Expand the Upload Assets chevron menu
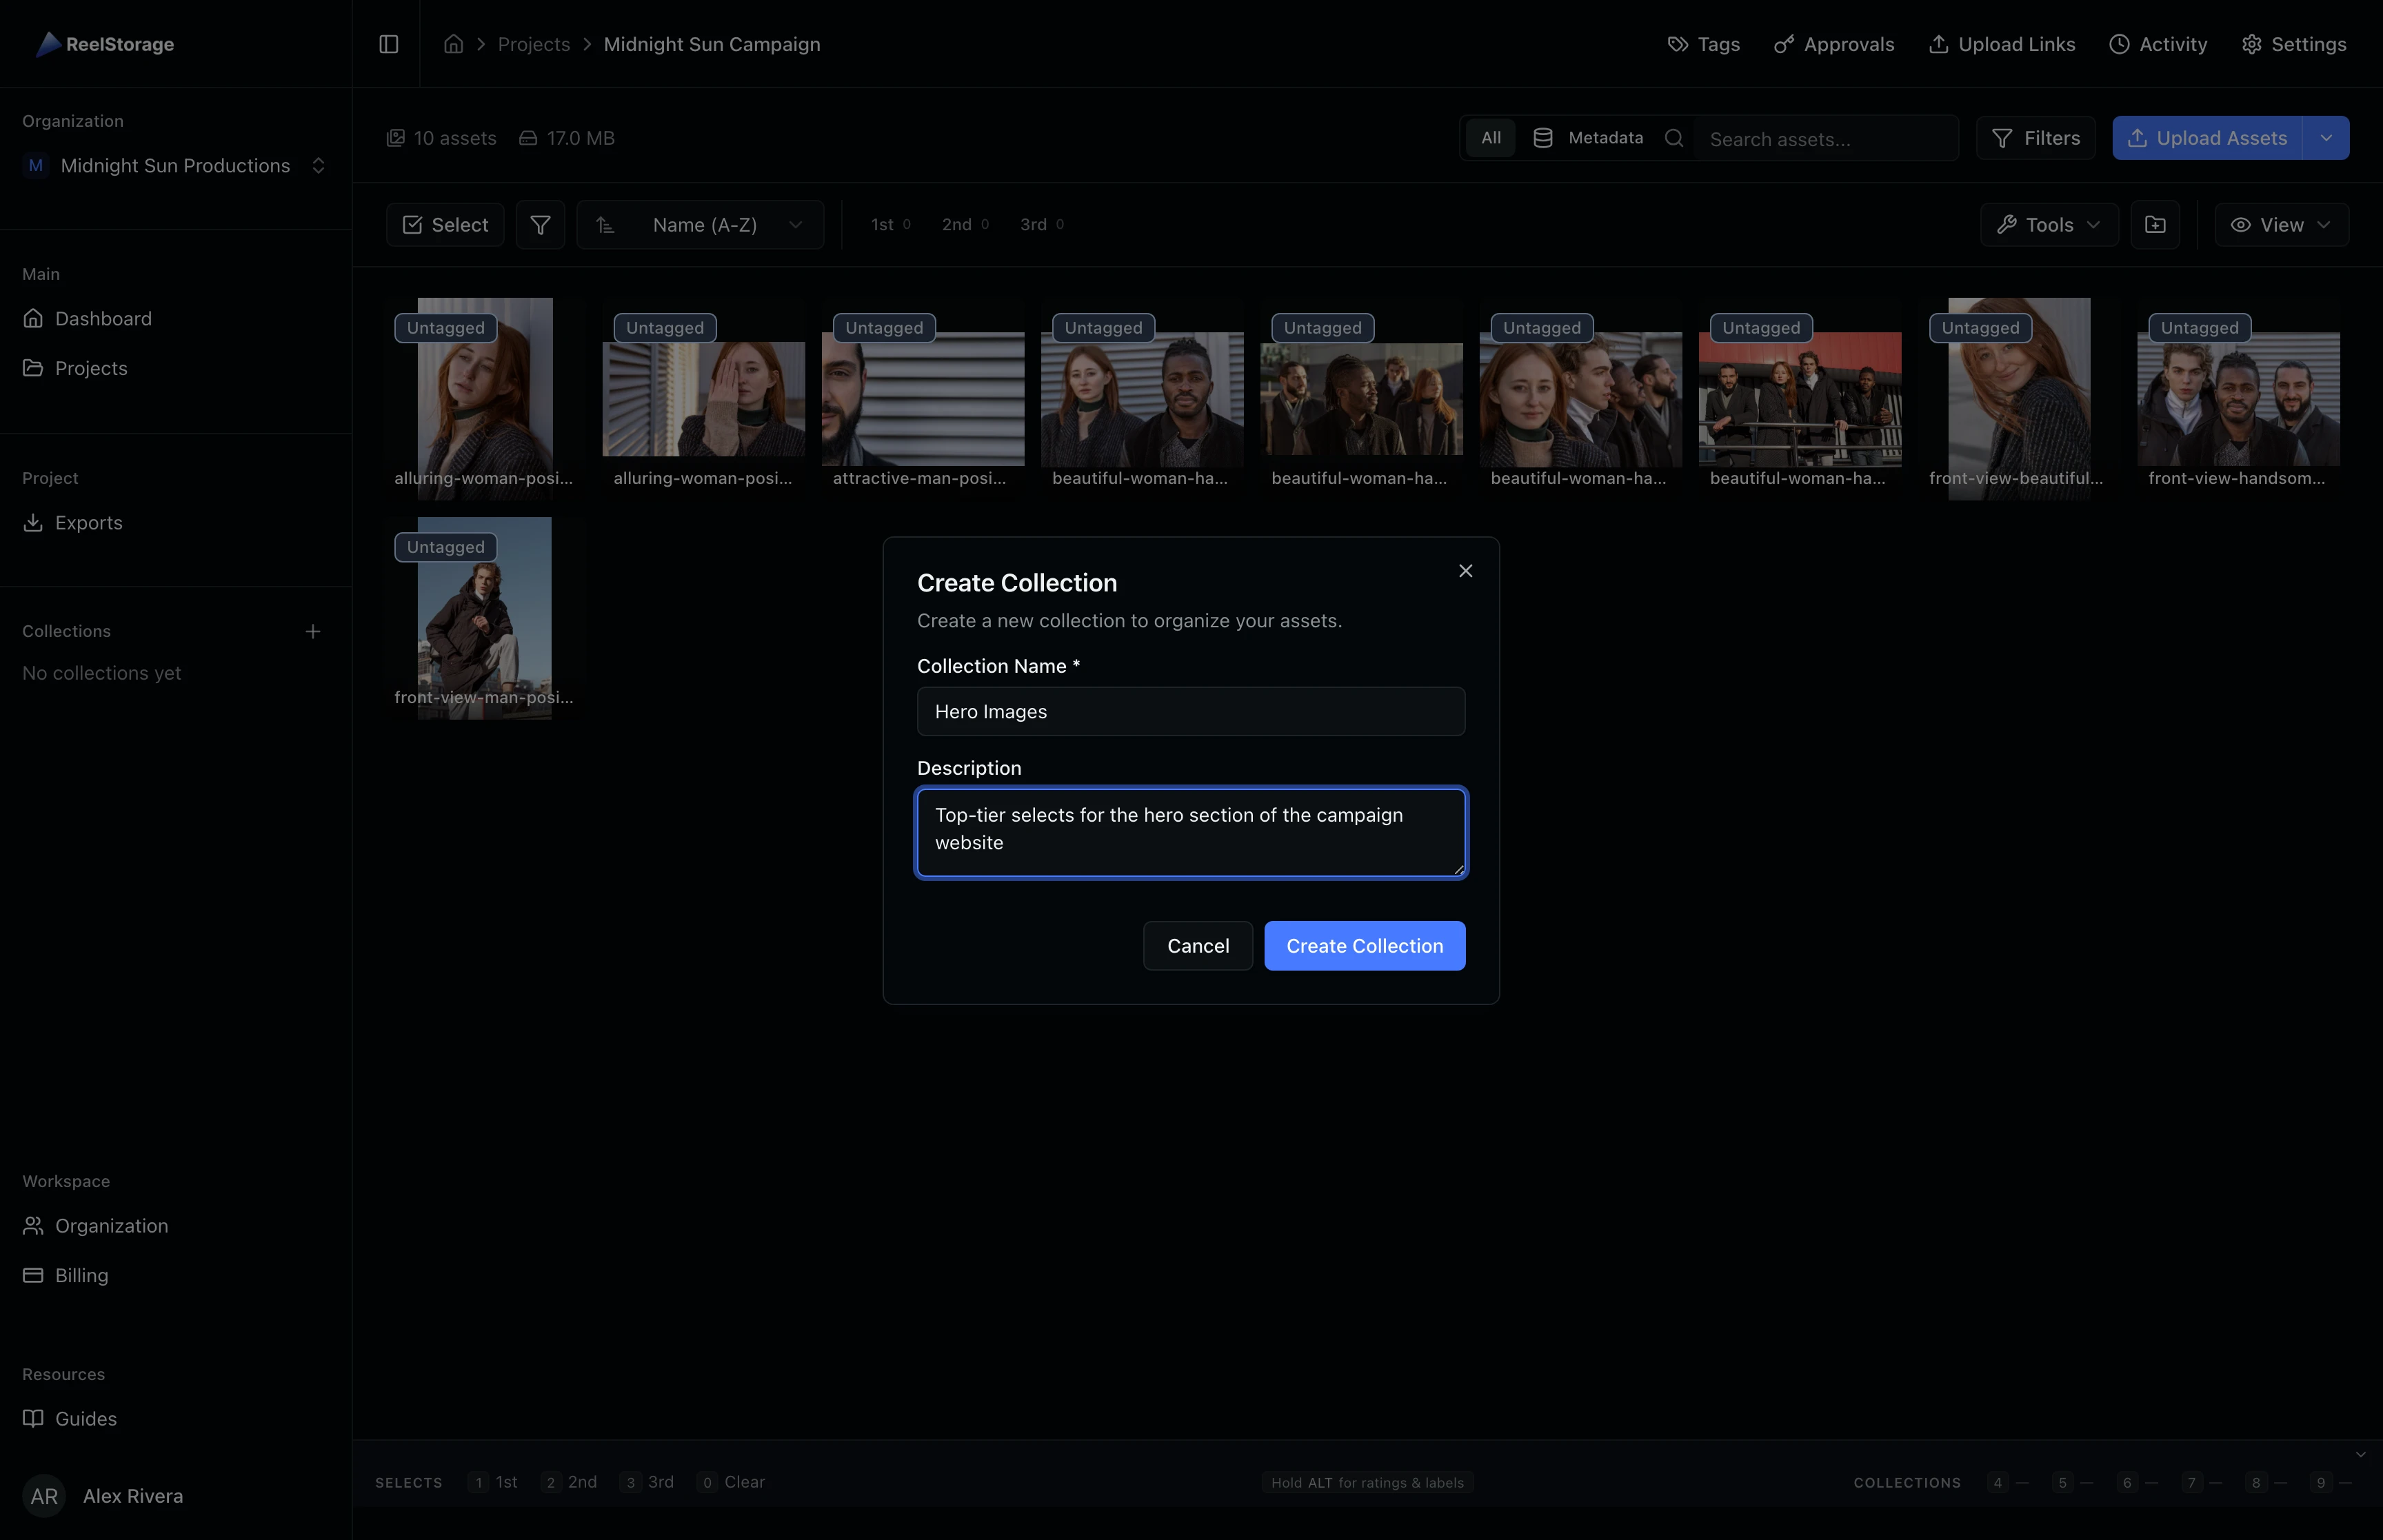 coord(2327,137)
